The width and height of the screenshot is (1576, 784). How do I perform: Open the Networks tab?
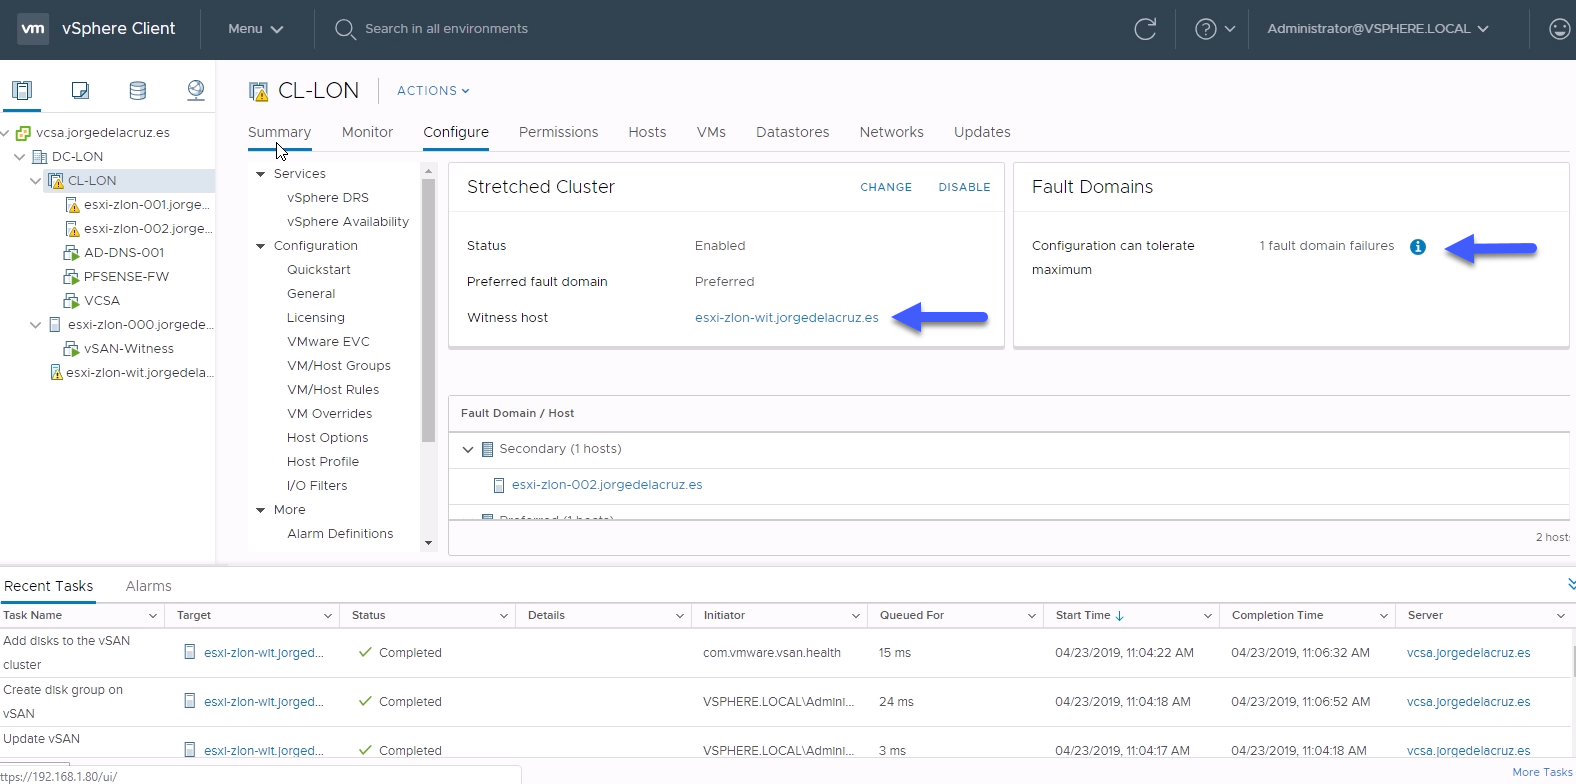pyautogui.click(x=891, y=132)
